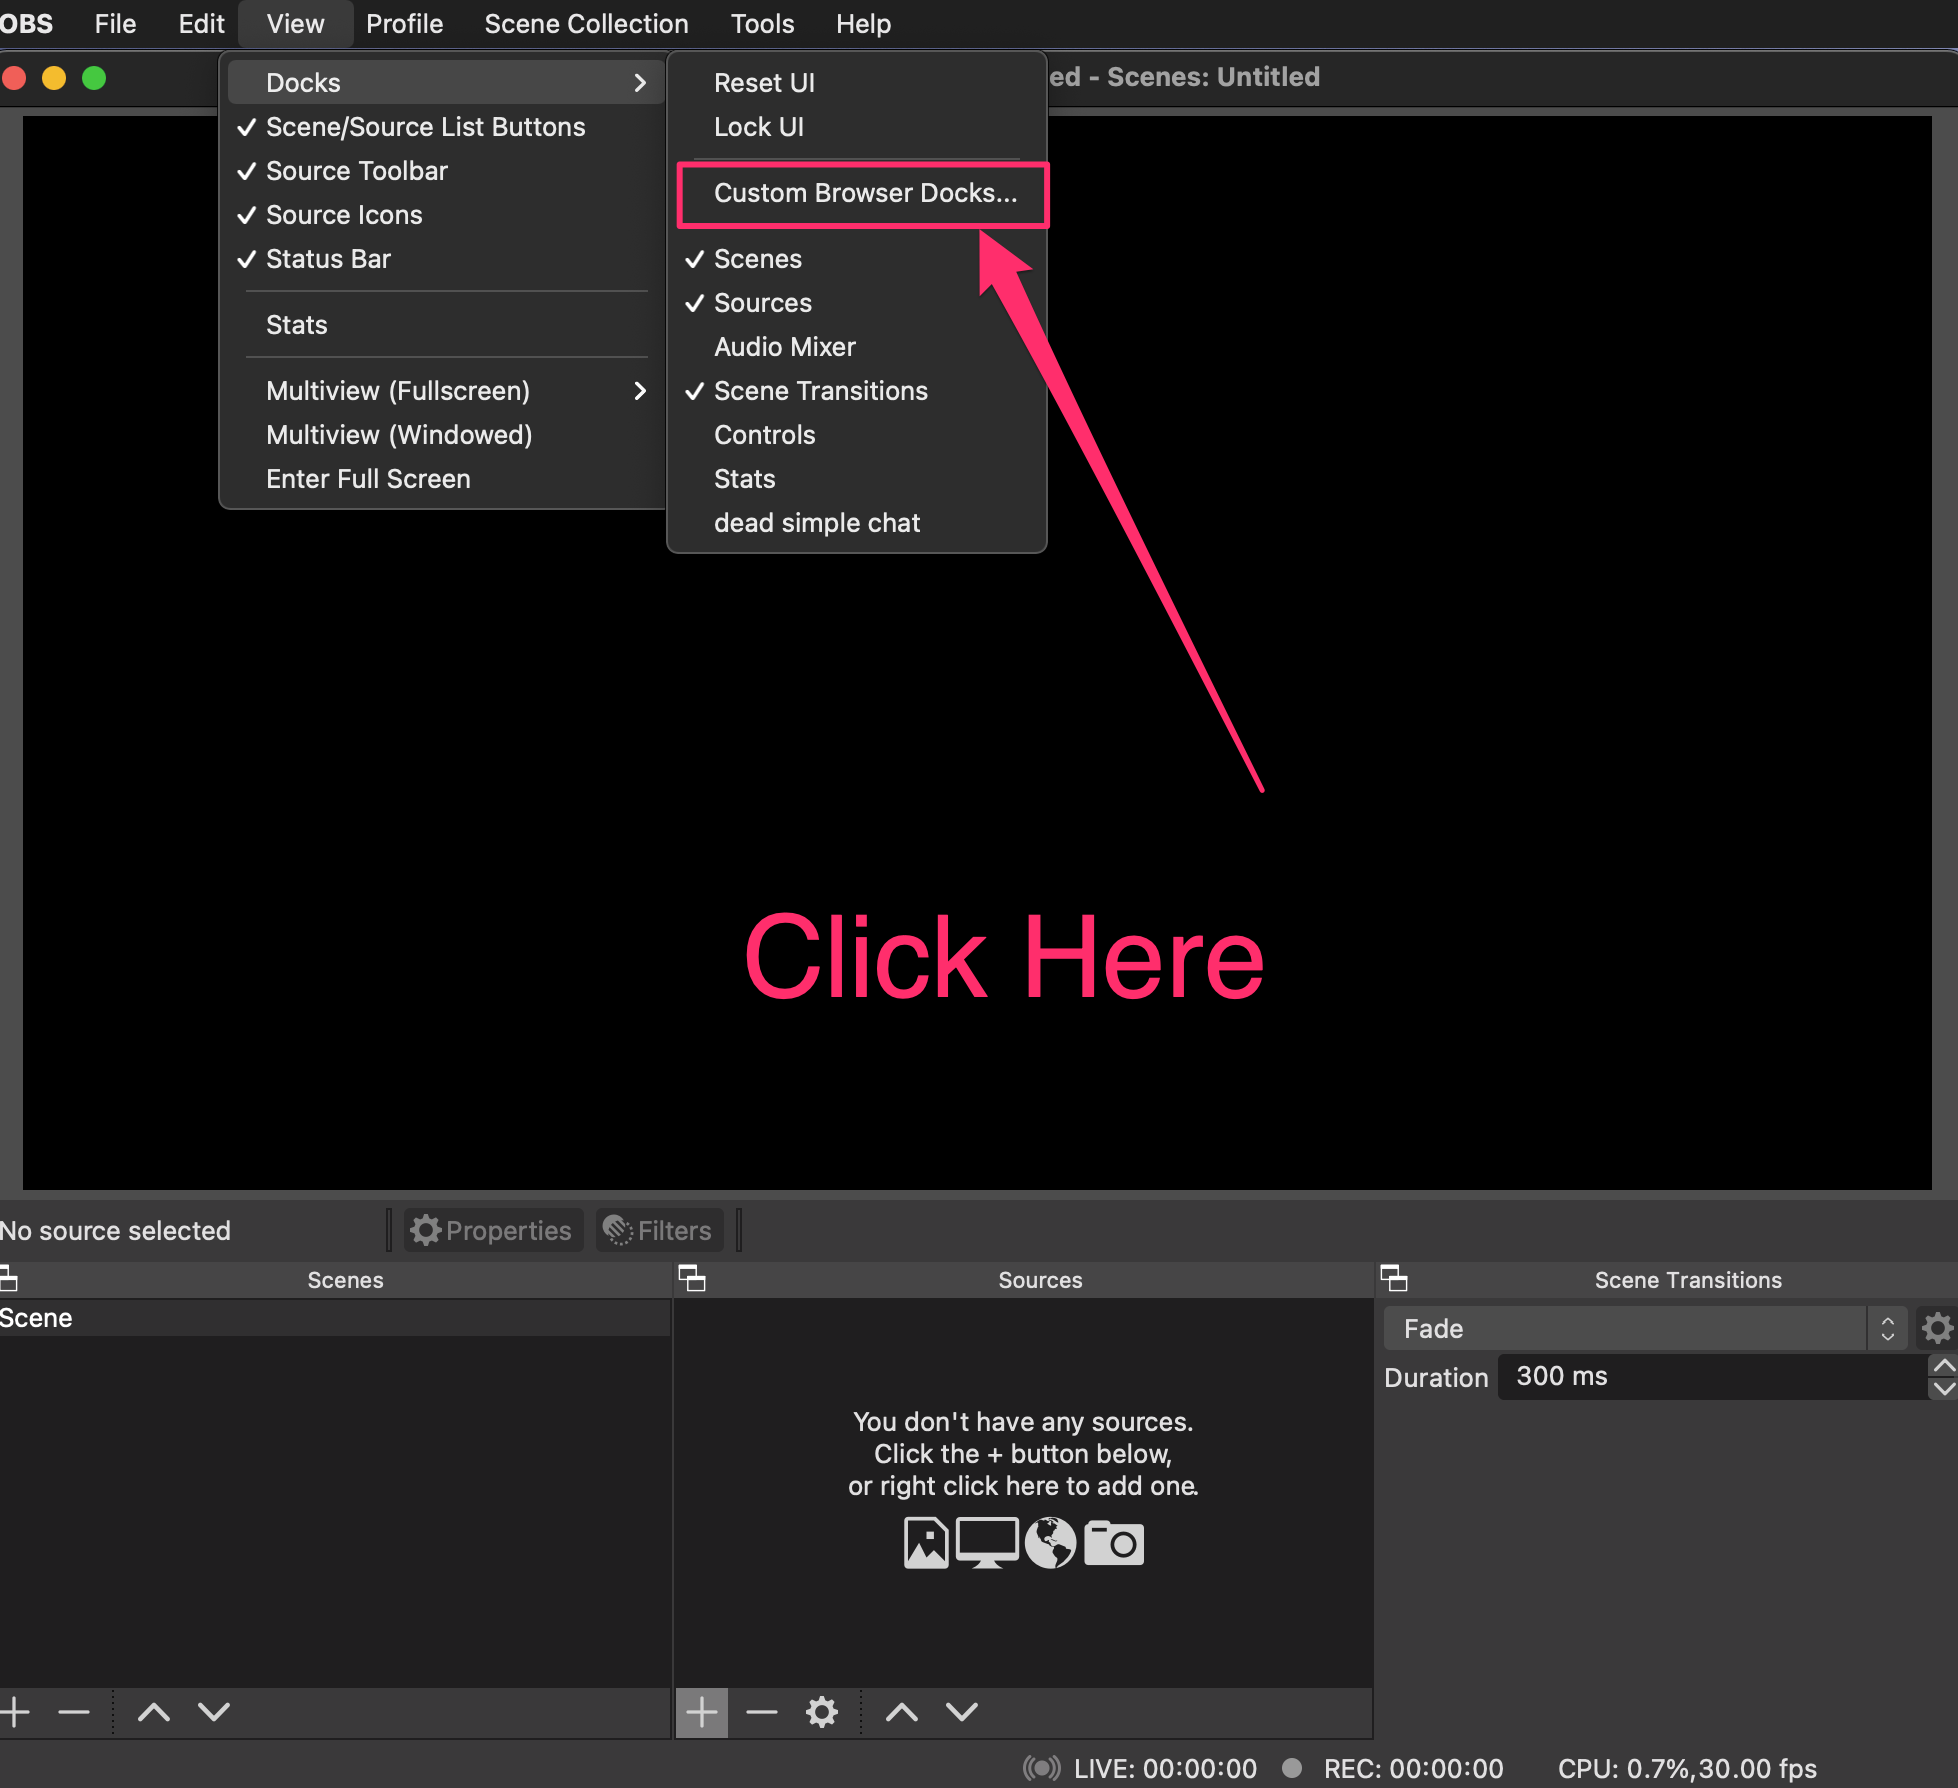Click the display capture source icon
Image resolution: width=1958 pixels, height=1788 pixels.
coord(987,1542)
